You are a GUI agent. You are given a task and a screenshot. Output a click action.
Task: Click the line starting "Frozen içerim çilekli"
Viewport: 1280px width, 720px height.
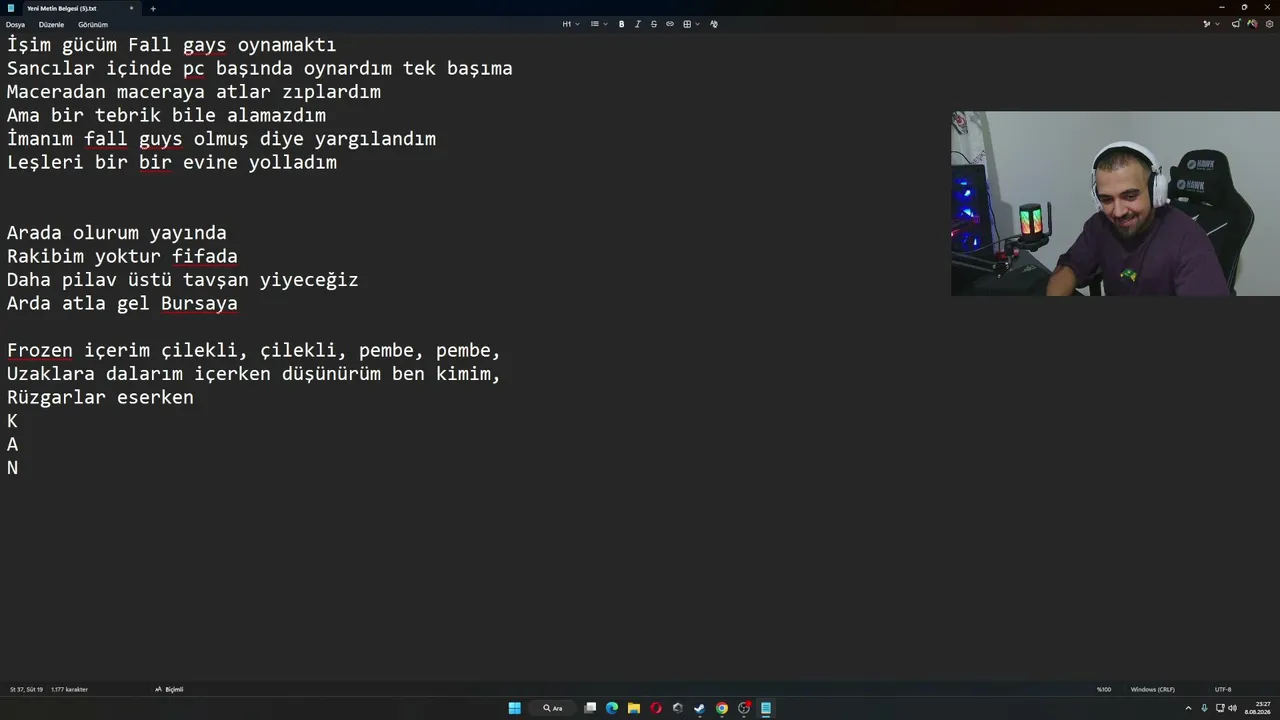click(254, 350)
